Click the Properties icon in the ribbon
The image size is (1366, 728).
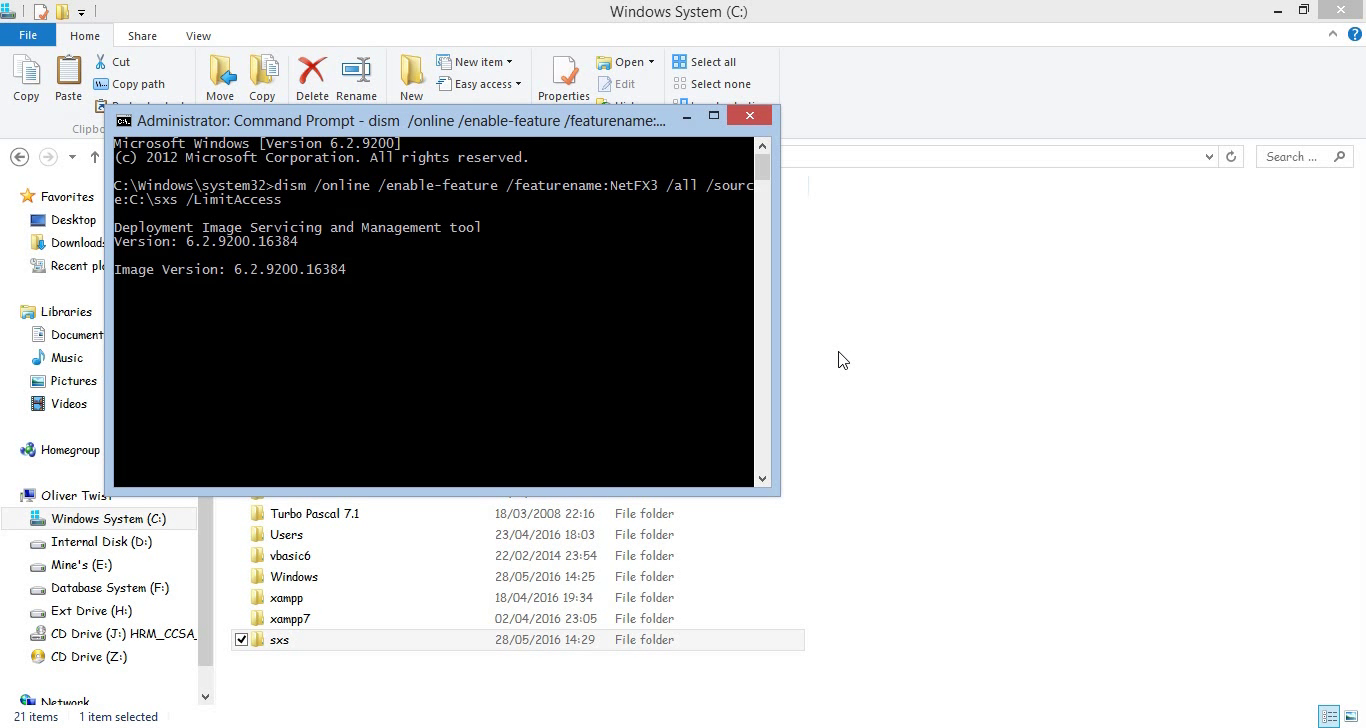564,72
